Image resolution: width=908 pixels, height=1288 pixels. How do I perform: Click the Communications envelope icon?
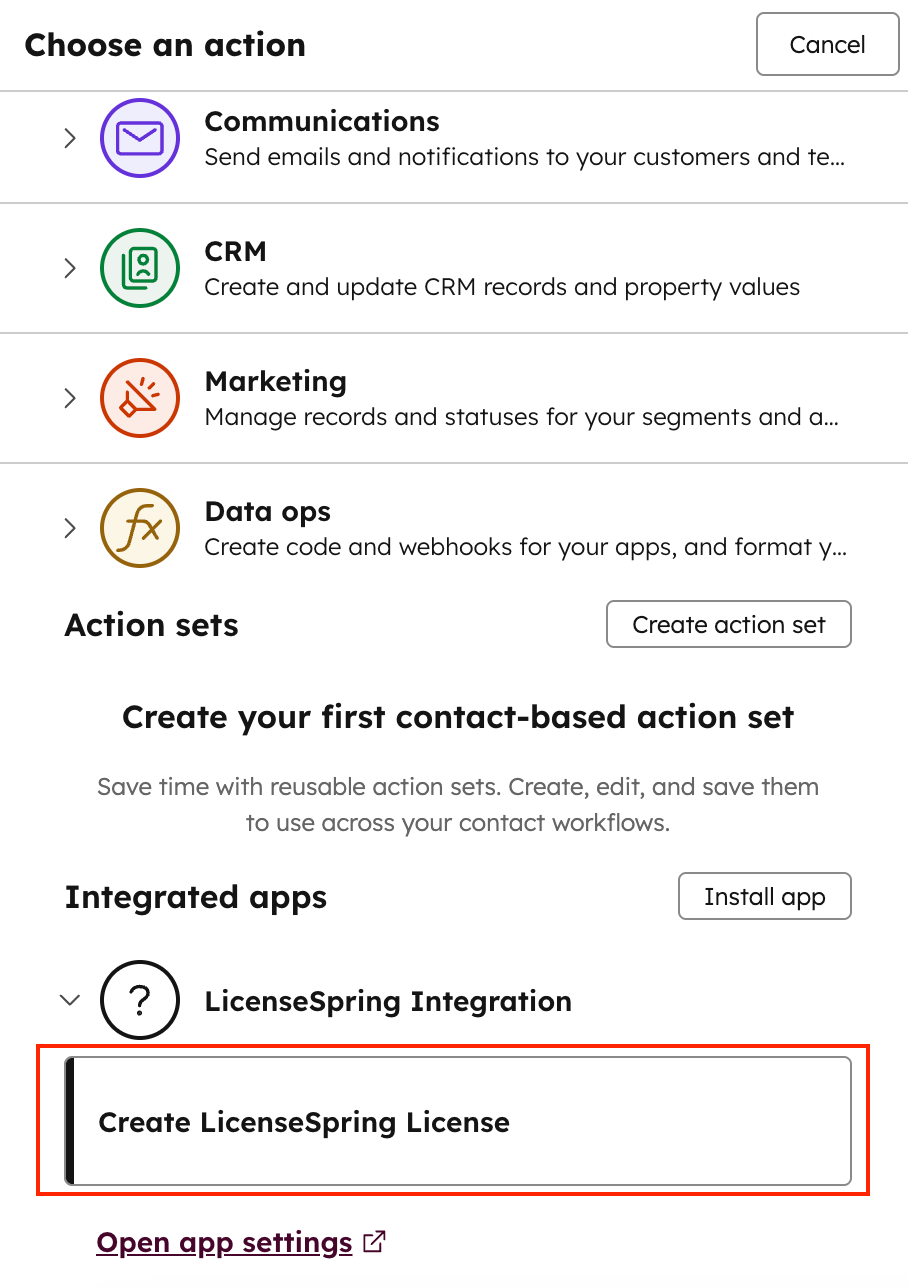[x=140, y=138]
